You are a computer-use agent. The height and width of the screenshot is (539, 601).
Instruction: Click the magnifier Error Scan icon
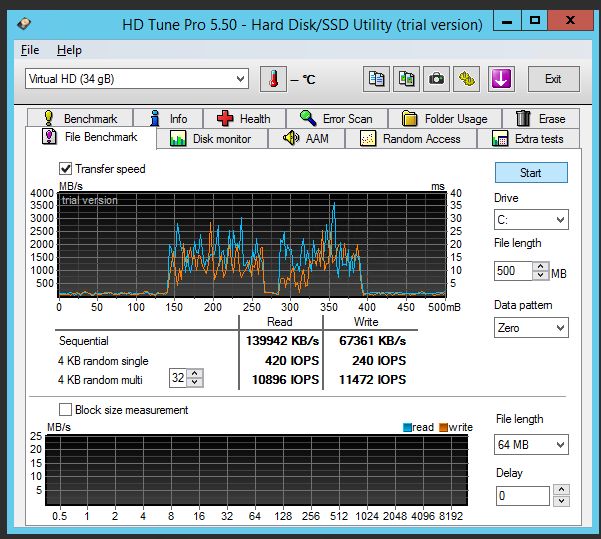[x=308, y=118]
